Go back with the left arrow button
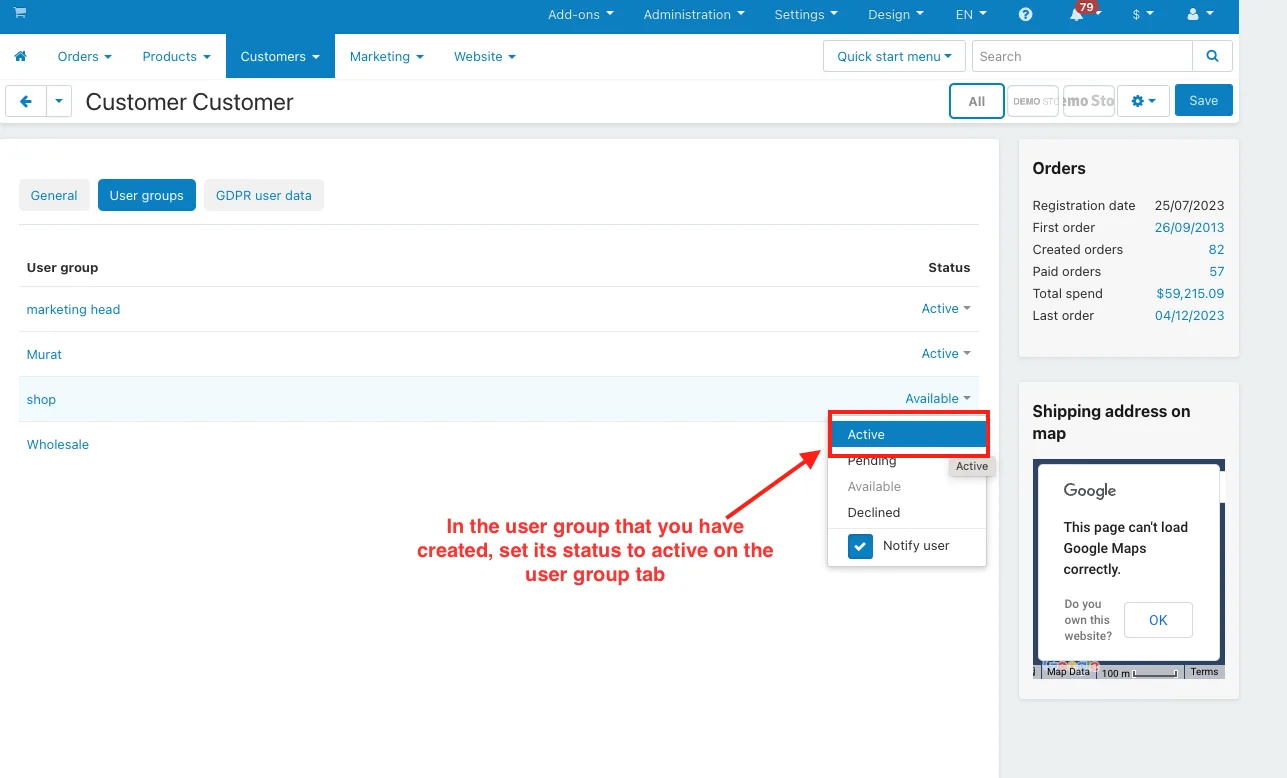The height and width of the screenshot is (778, 1287). pos(26,101)
